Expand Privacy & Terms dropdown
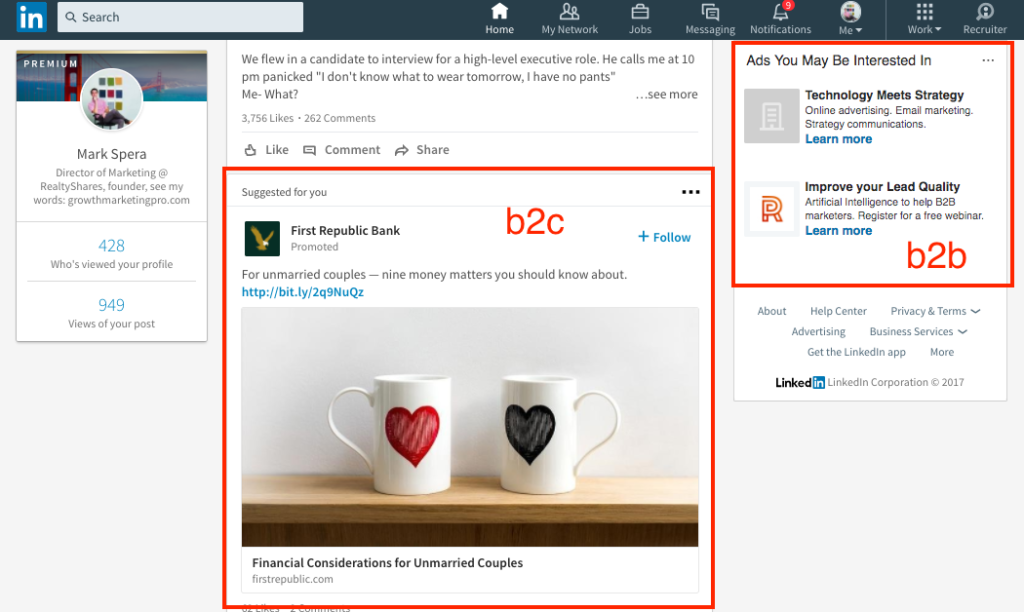 pos(935,311)
